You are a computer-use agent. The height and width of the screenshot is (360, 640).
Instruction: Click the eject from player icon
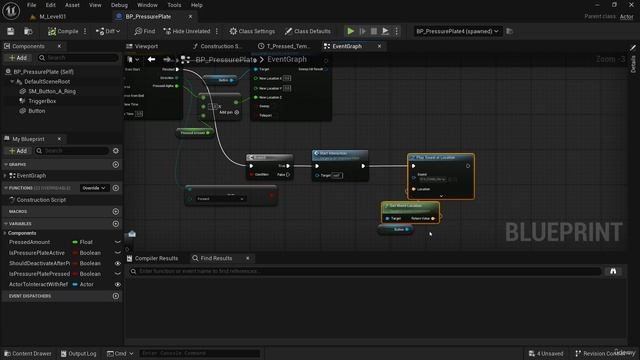[x=385, y=31]
